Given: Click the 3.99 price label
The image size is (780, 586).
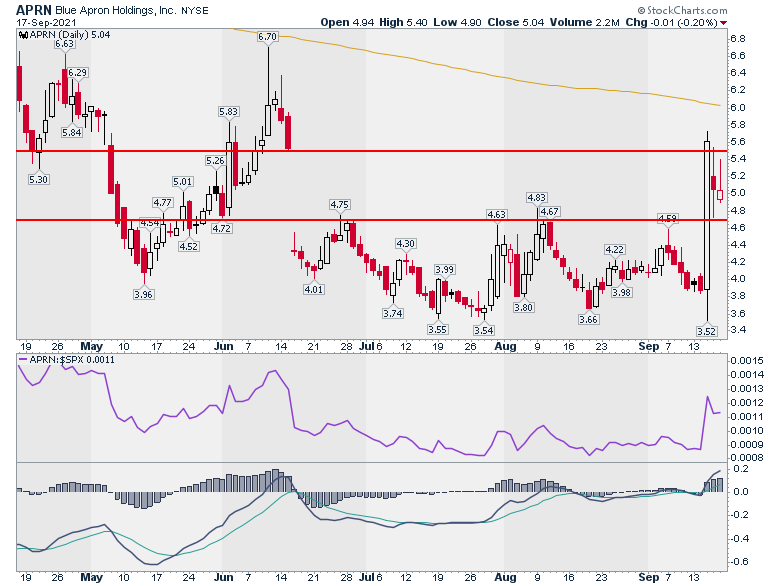Looking at the screenshot, I should pos(444,270).
